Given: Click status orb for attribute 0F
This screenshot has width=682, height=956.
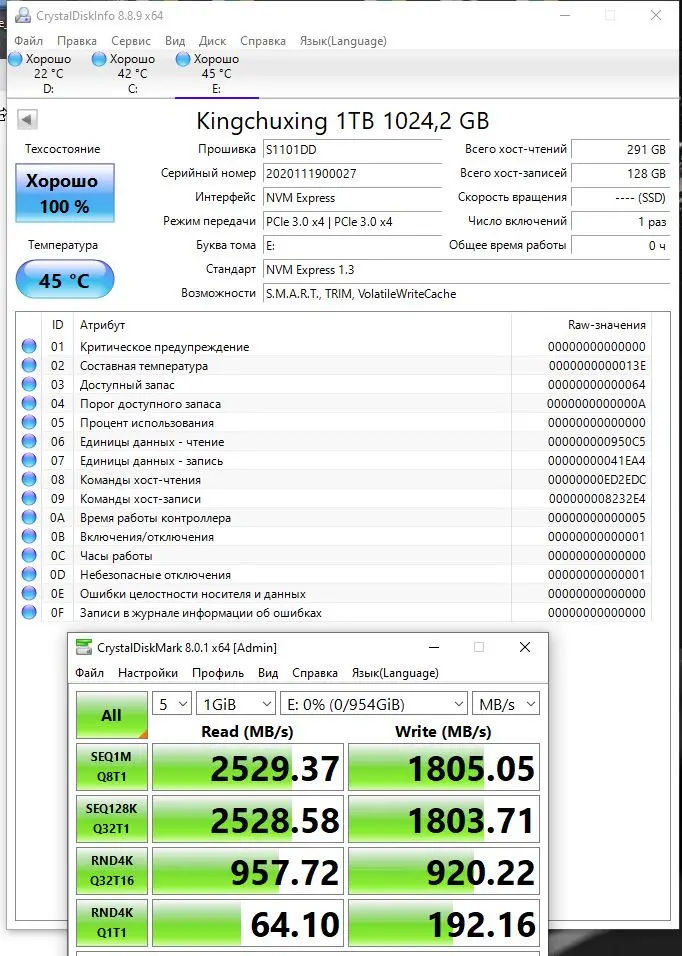Looking at the screenshot, I should [x=29, y=612].
